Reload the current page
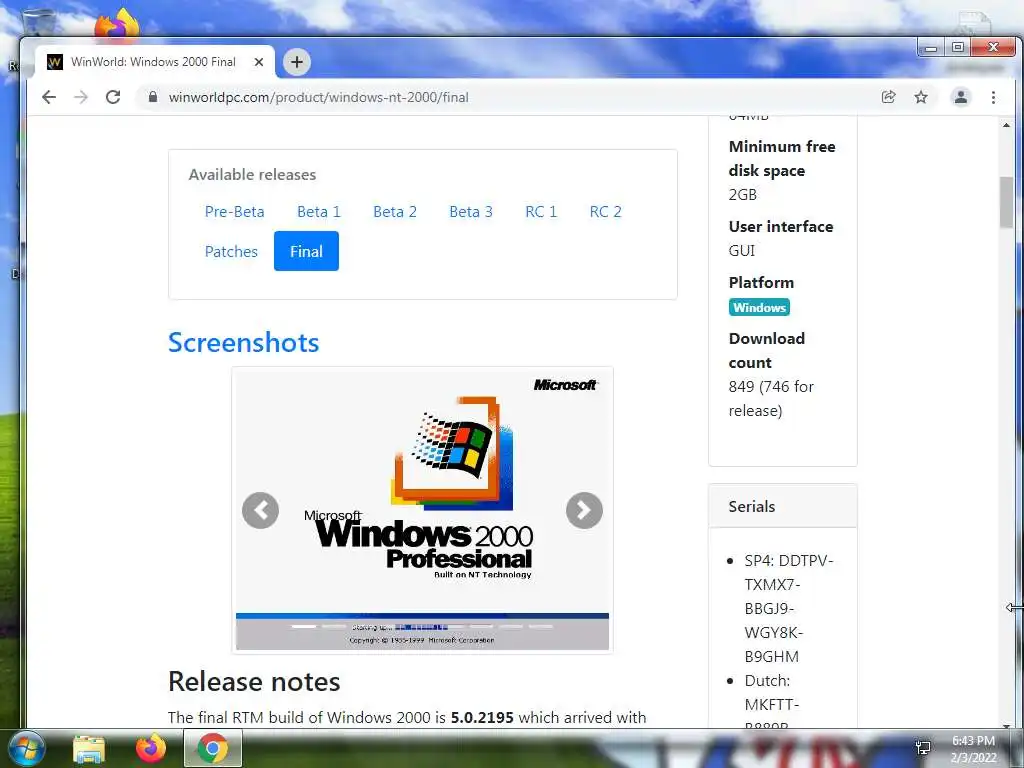Viewport: 1024px width, 768px height. click(113, 97)
